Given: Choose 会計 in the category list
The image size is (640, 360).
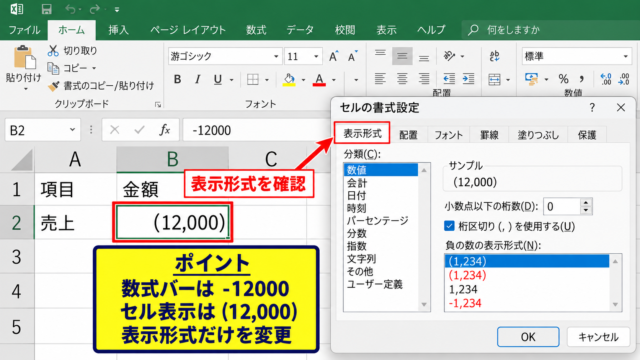Looking at the screenshot, I should coord(357,183).
